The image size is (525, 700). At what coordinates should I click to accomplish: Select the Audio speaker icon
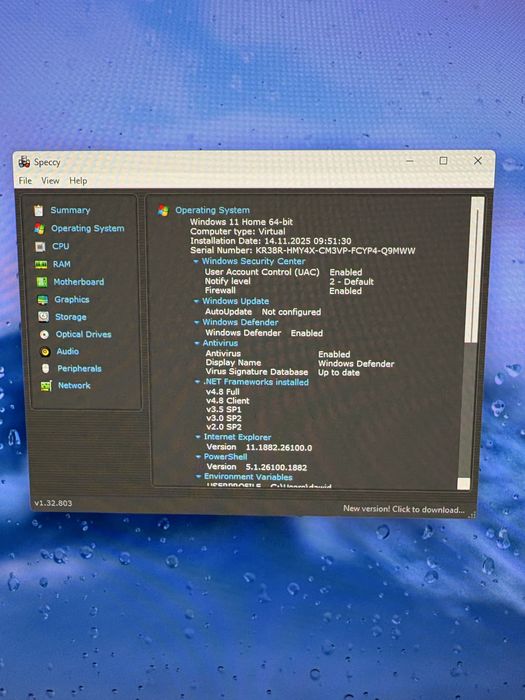45,352
